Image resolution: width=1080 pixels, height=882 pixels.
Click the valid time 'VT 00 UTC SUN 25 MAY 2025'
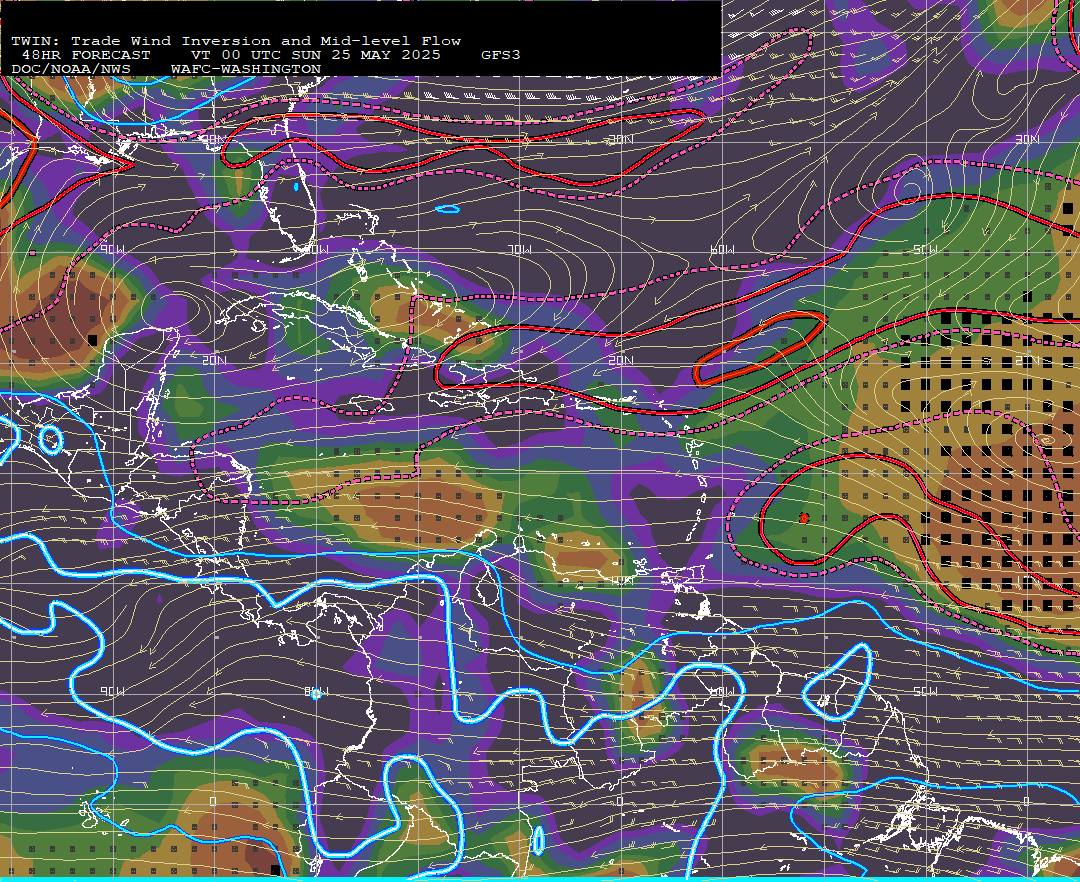[315, 55]
